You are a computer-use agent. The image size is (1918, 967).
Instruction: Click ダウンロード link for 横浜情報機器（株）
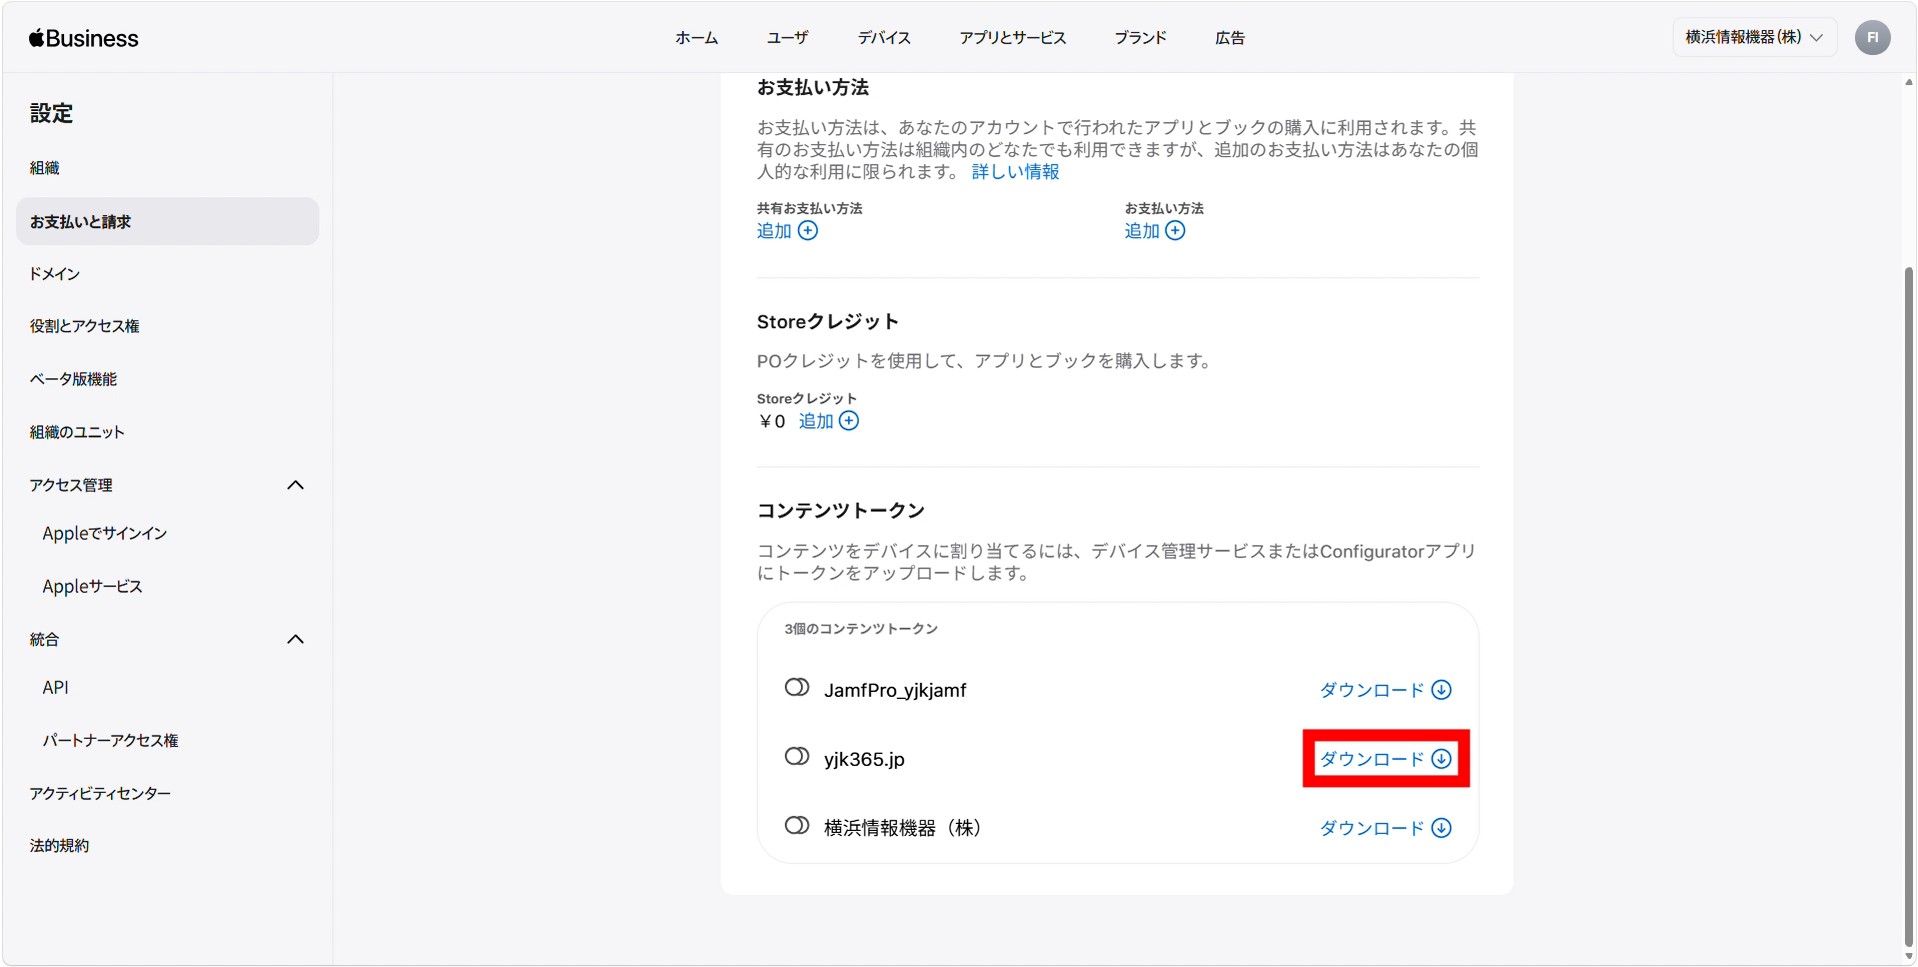coord(1372,828)
